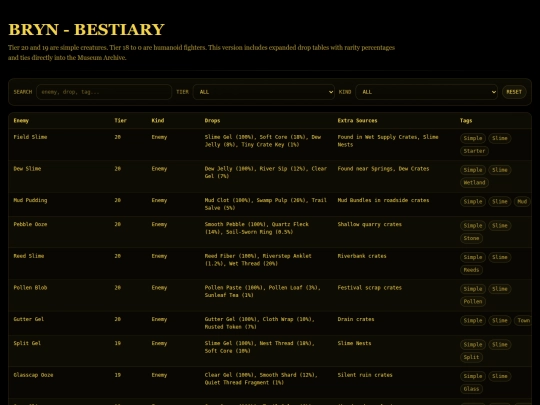The width and height of the screenshot is (540, 405).
Task: Click the Extra Sources column header
Action: pyautogui.click(x=357, y=121)
